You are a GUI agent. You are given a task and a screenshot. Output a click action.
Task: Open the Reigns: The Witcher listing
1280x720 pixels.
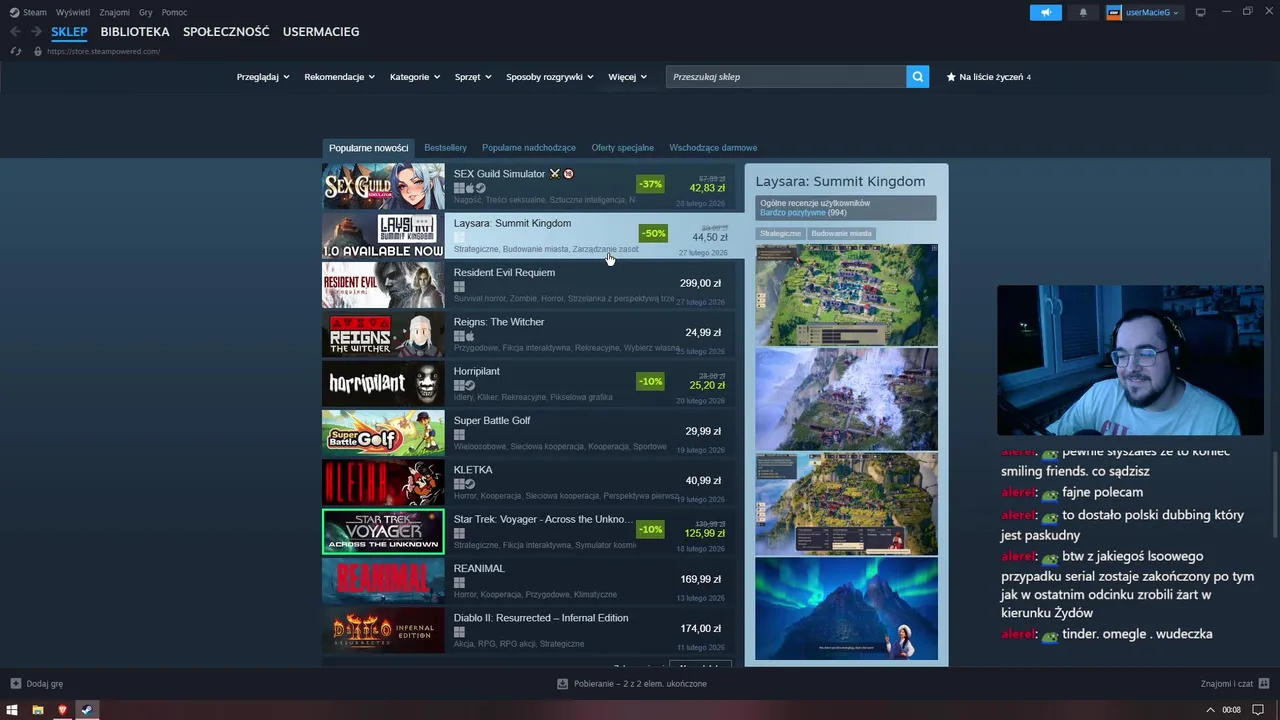(x=528, y=334)
